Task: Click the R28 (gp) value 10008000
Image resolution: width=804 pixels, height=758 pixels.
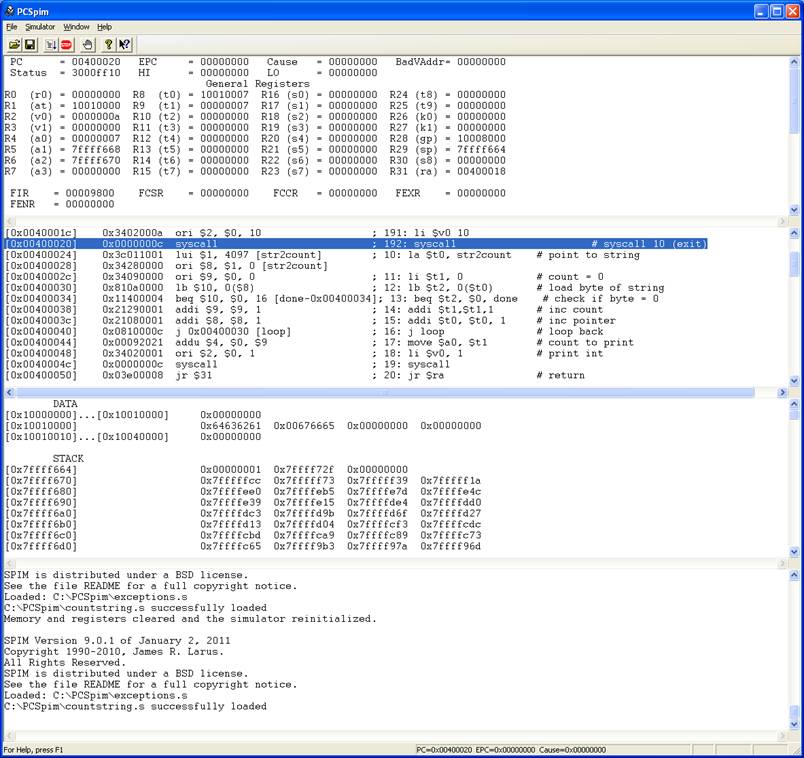Action: click(x=481, y=138)
